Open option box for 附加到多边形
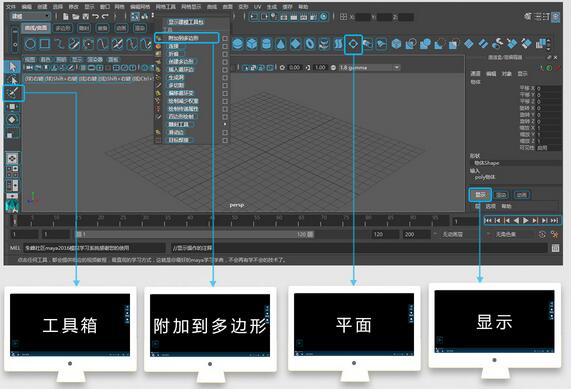Viewport: 571px width, 389px height. [x=225, y=38]
